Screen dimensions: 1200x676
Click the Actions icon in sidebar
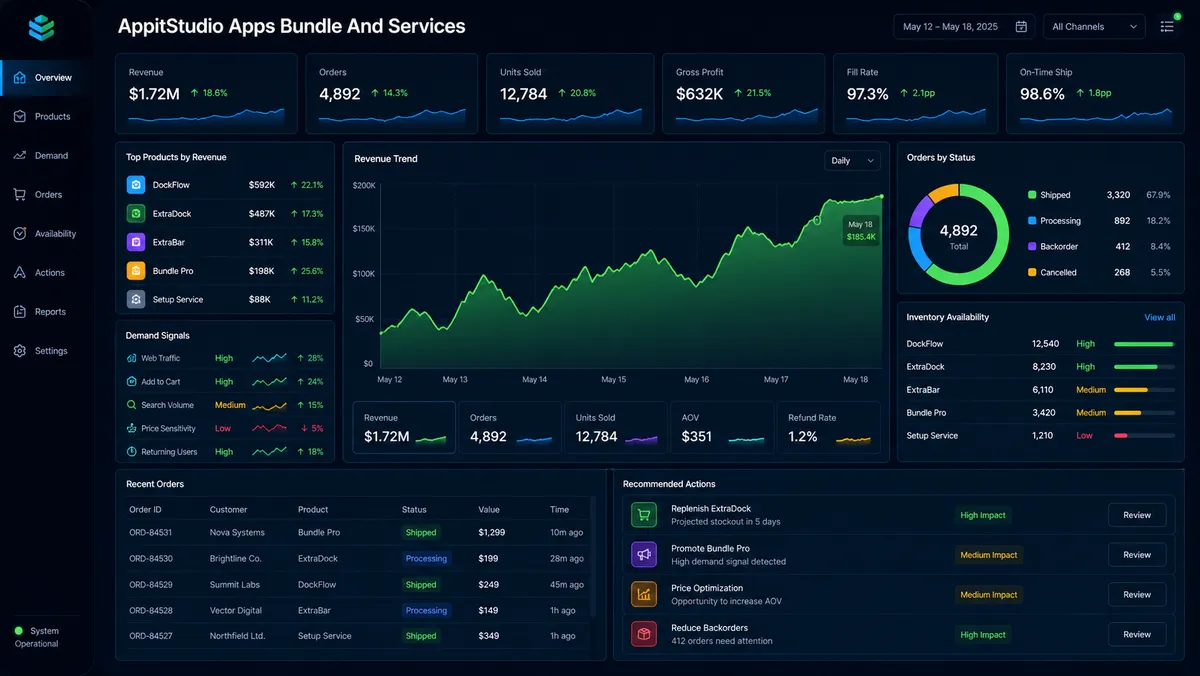[x=20, y=272]
